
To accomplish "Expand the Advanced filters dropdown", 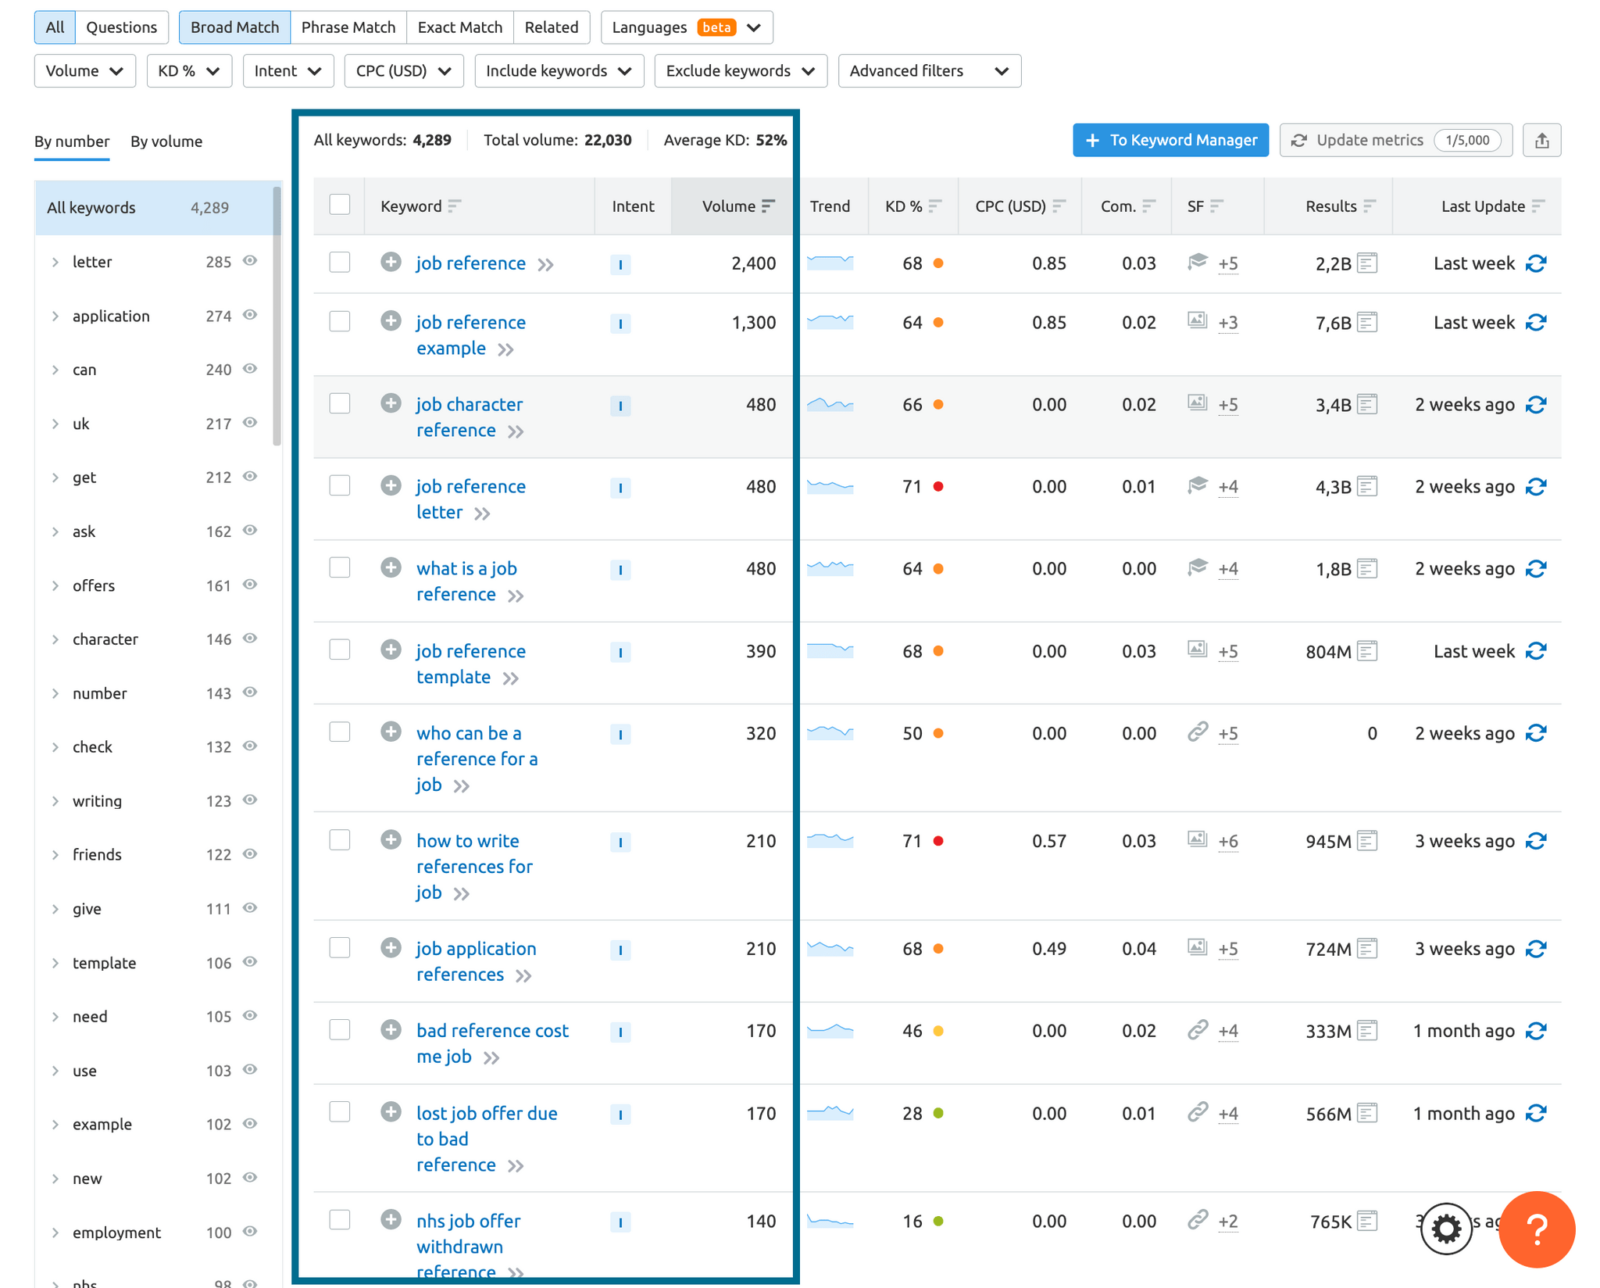I will click(x=928, y=71).
